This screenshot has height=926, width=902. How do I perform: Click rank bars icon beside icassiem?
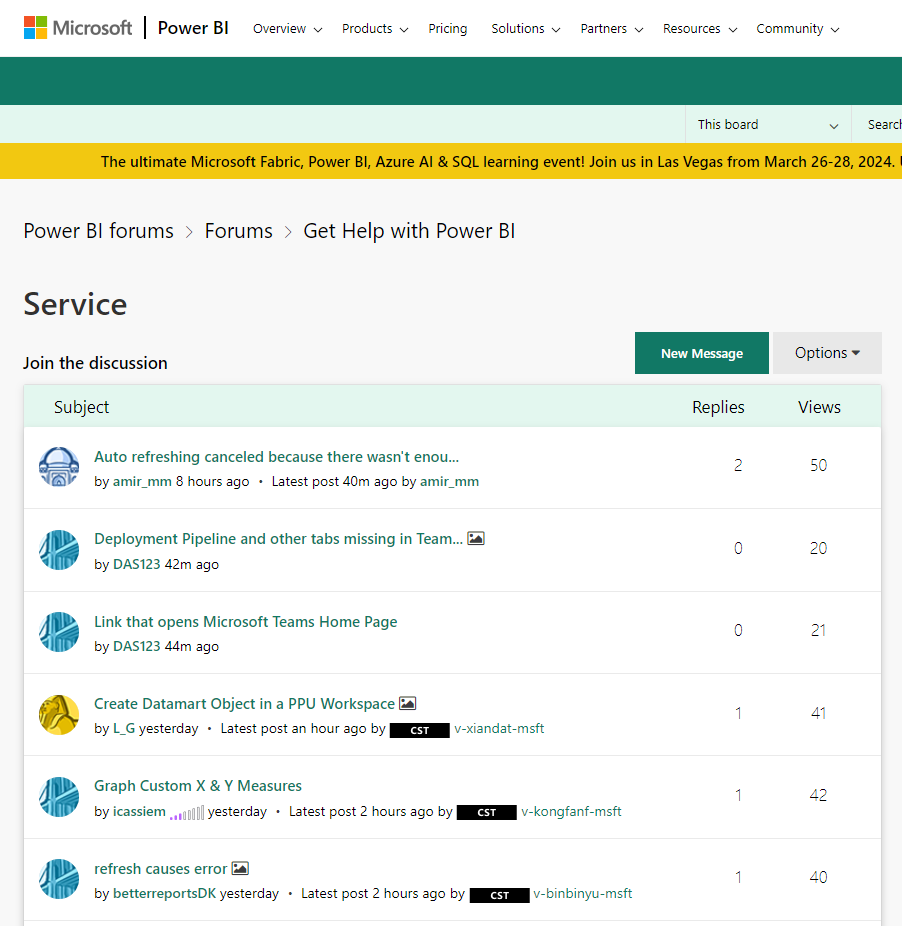[x=187, y=813]
